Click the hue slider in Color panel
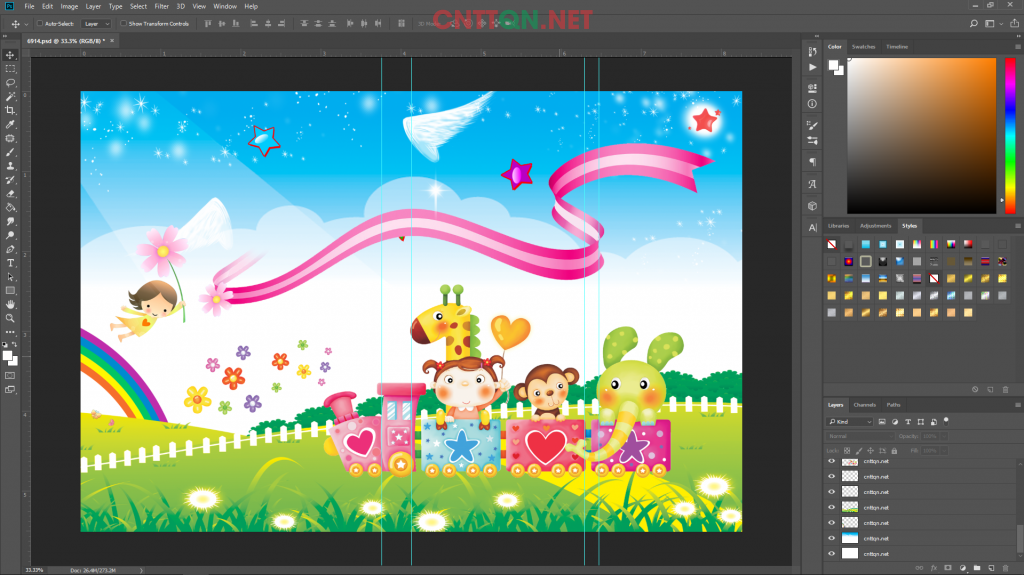The width and height of the screenshot is (1024, 575). click(x=1010, y=136)
